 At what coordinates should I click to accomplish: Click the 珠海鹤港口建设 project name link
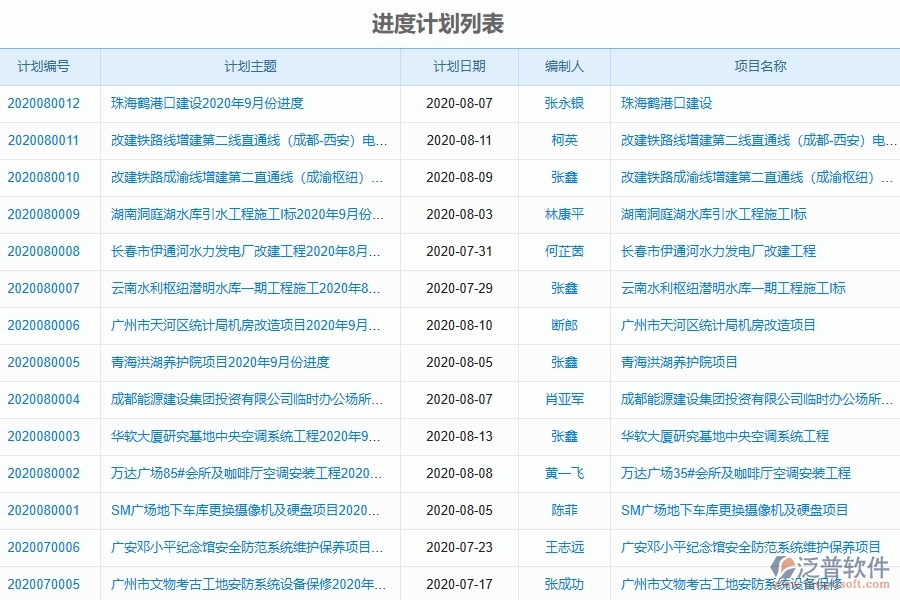(669, 103)
